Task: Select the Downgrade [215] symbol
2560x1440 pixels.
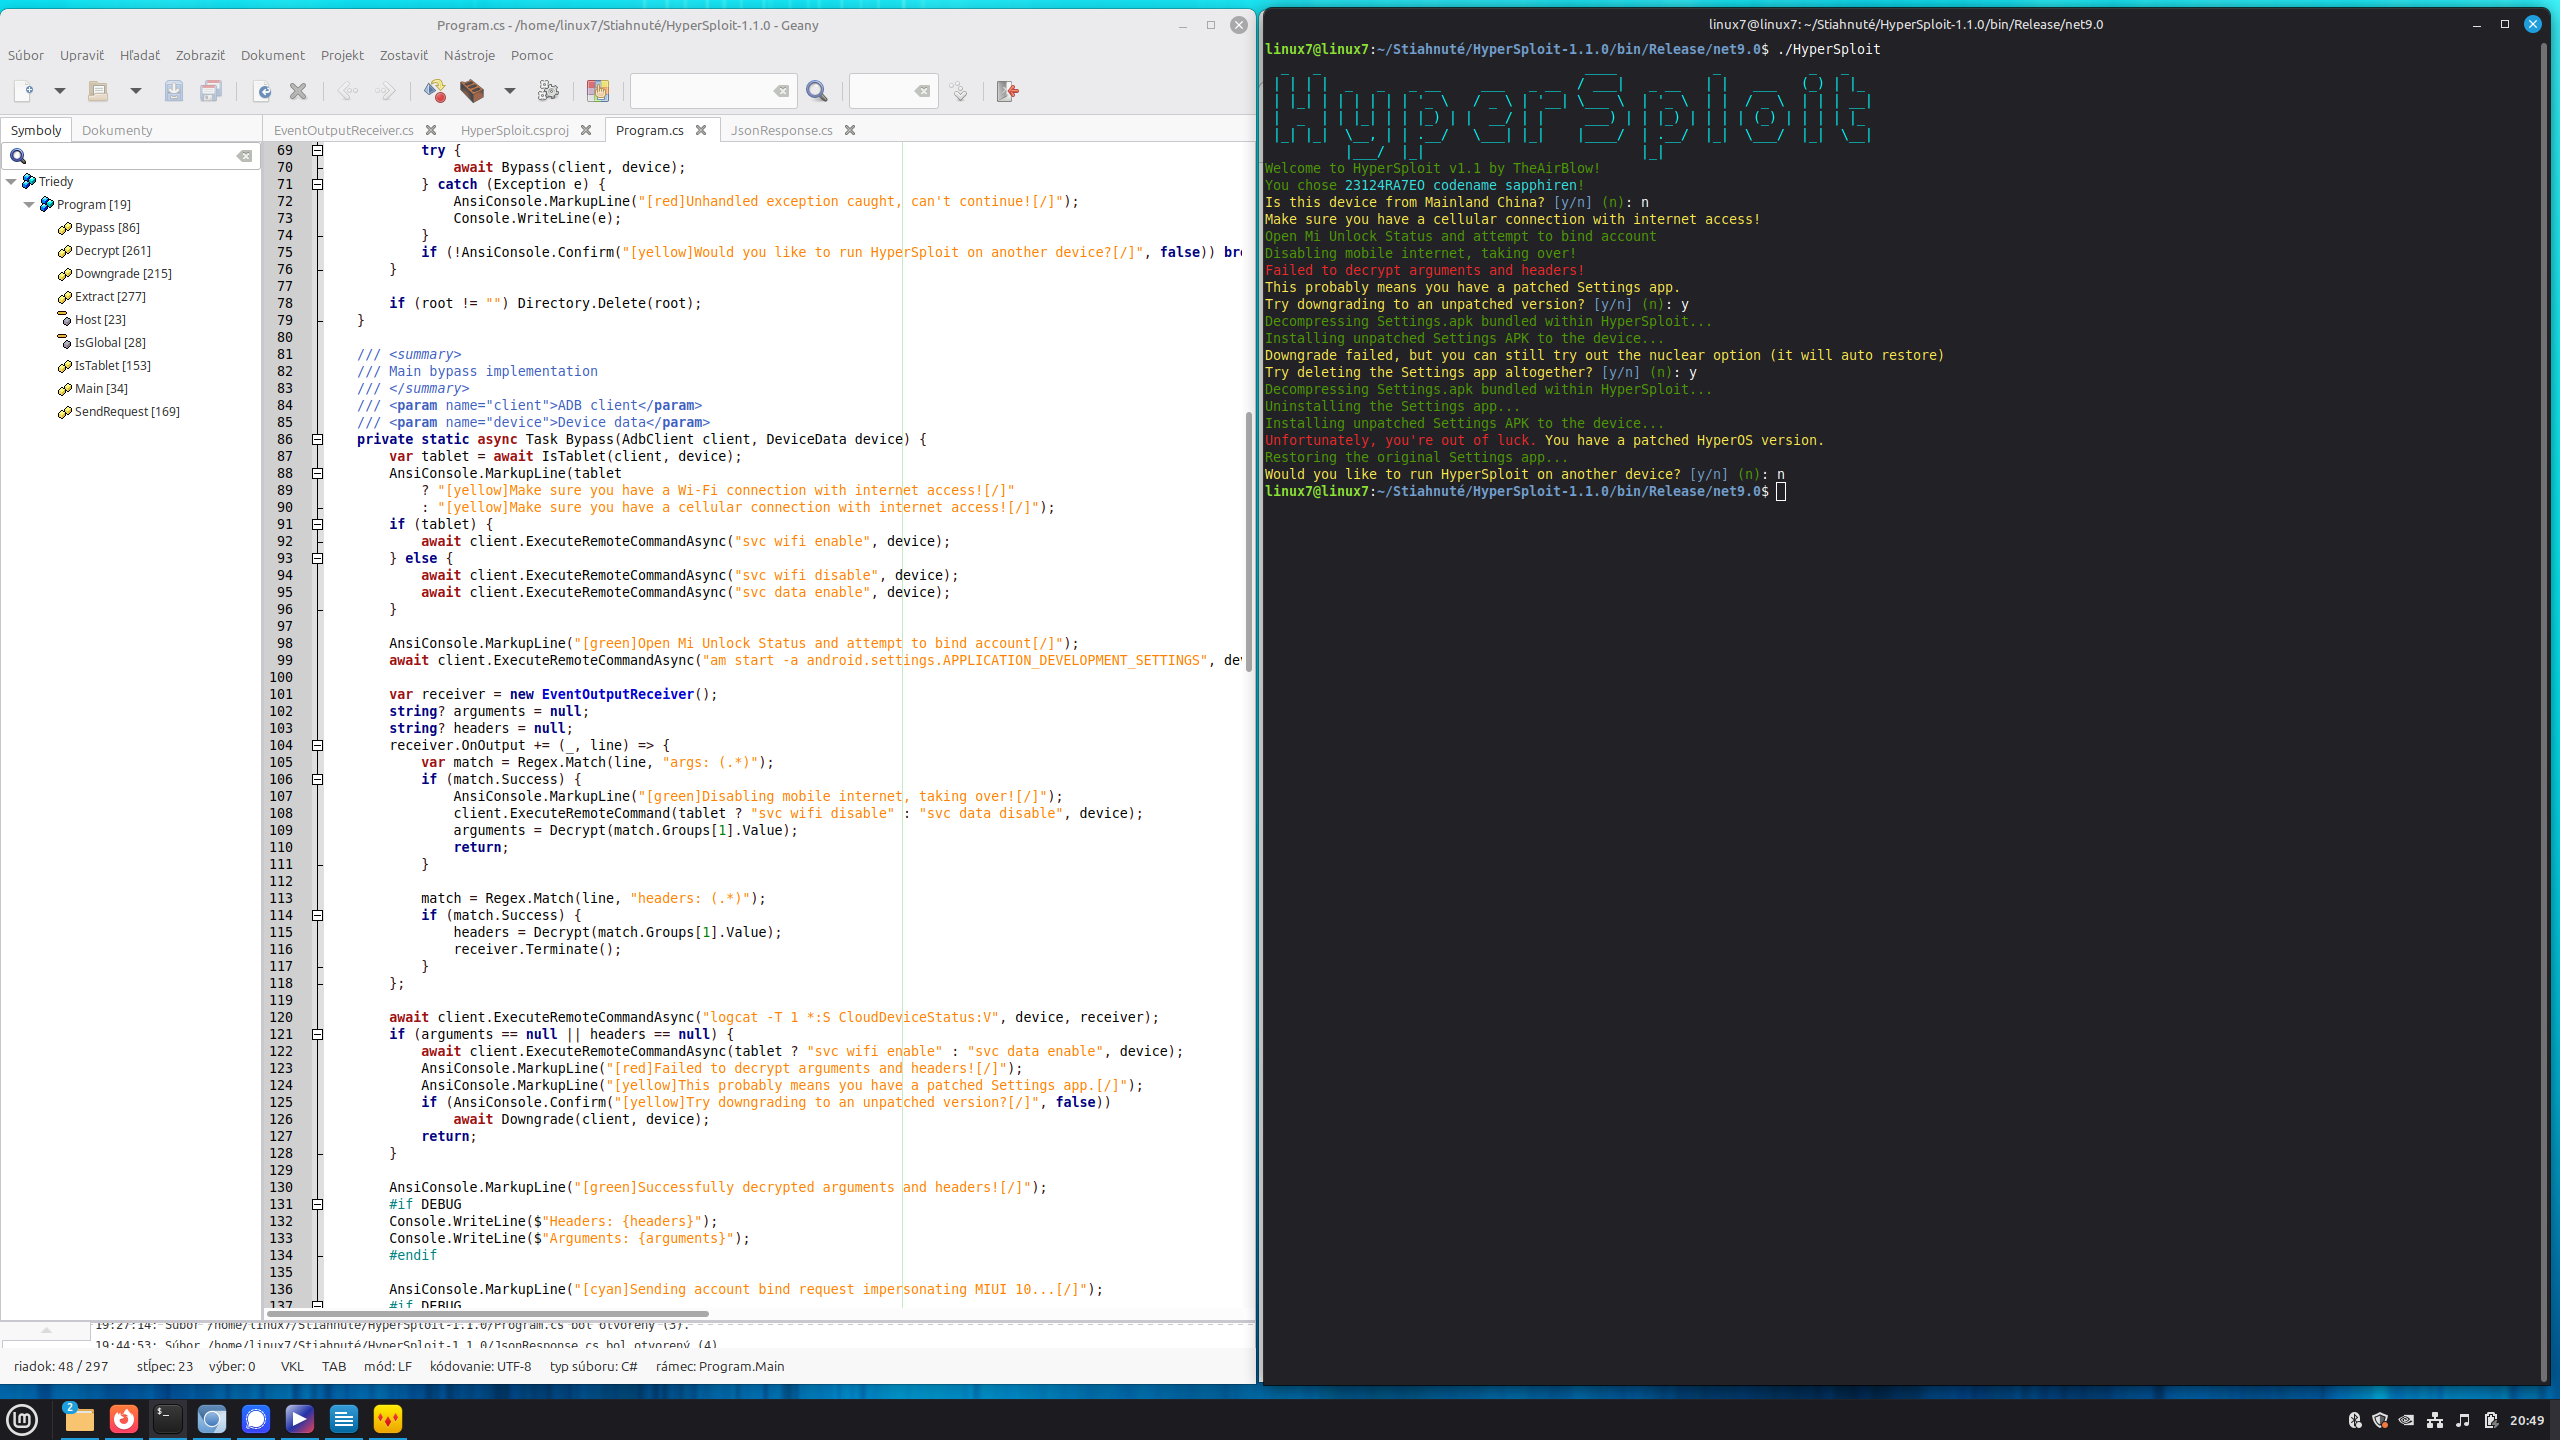Action: 123,273
